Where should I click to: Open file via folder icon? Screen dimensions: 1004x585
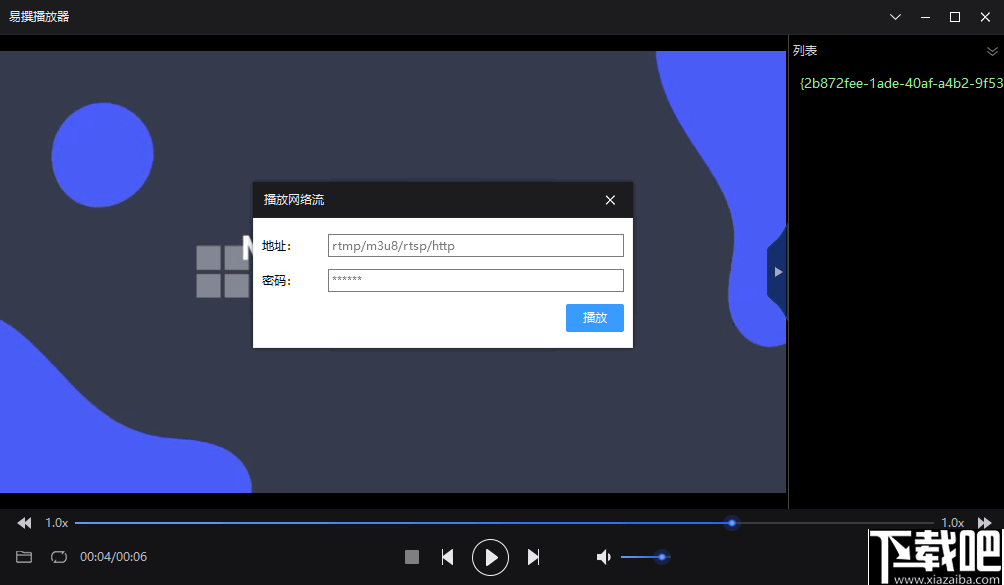(24, 557)
